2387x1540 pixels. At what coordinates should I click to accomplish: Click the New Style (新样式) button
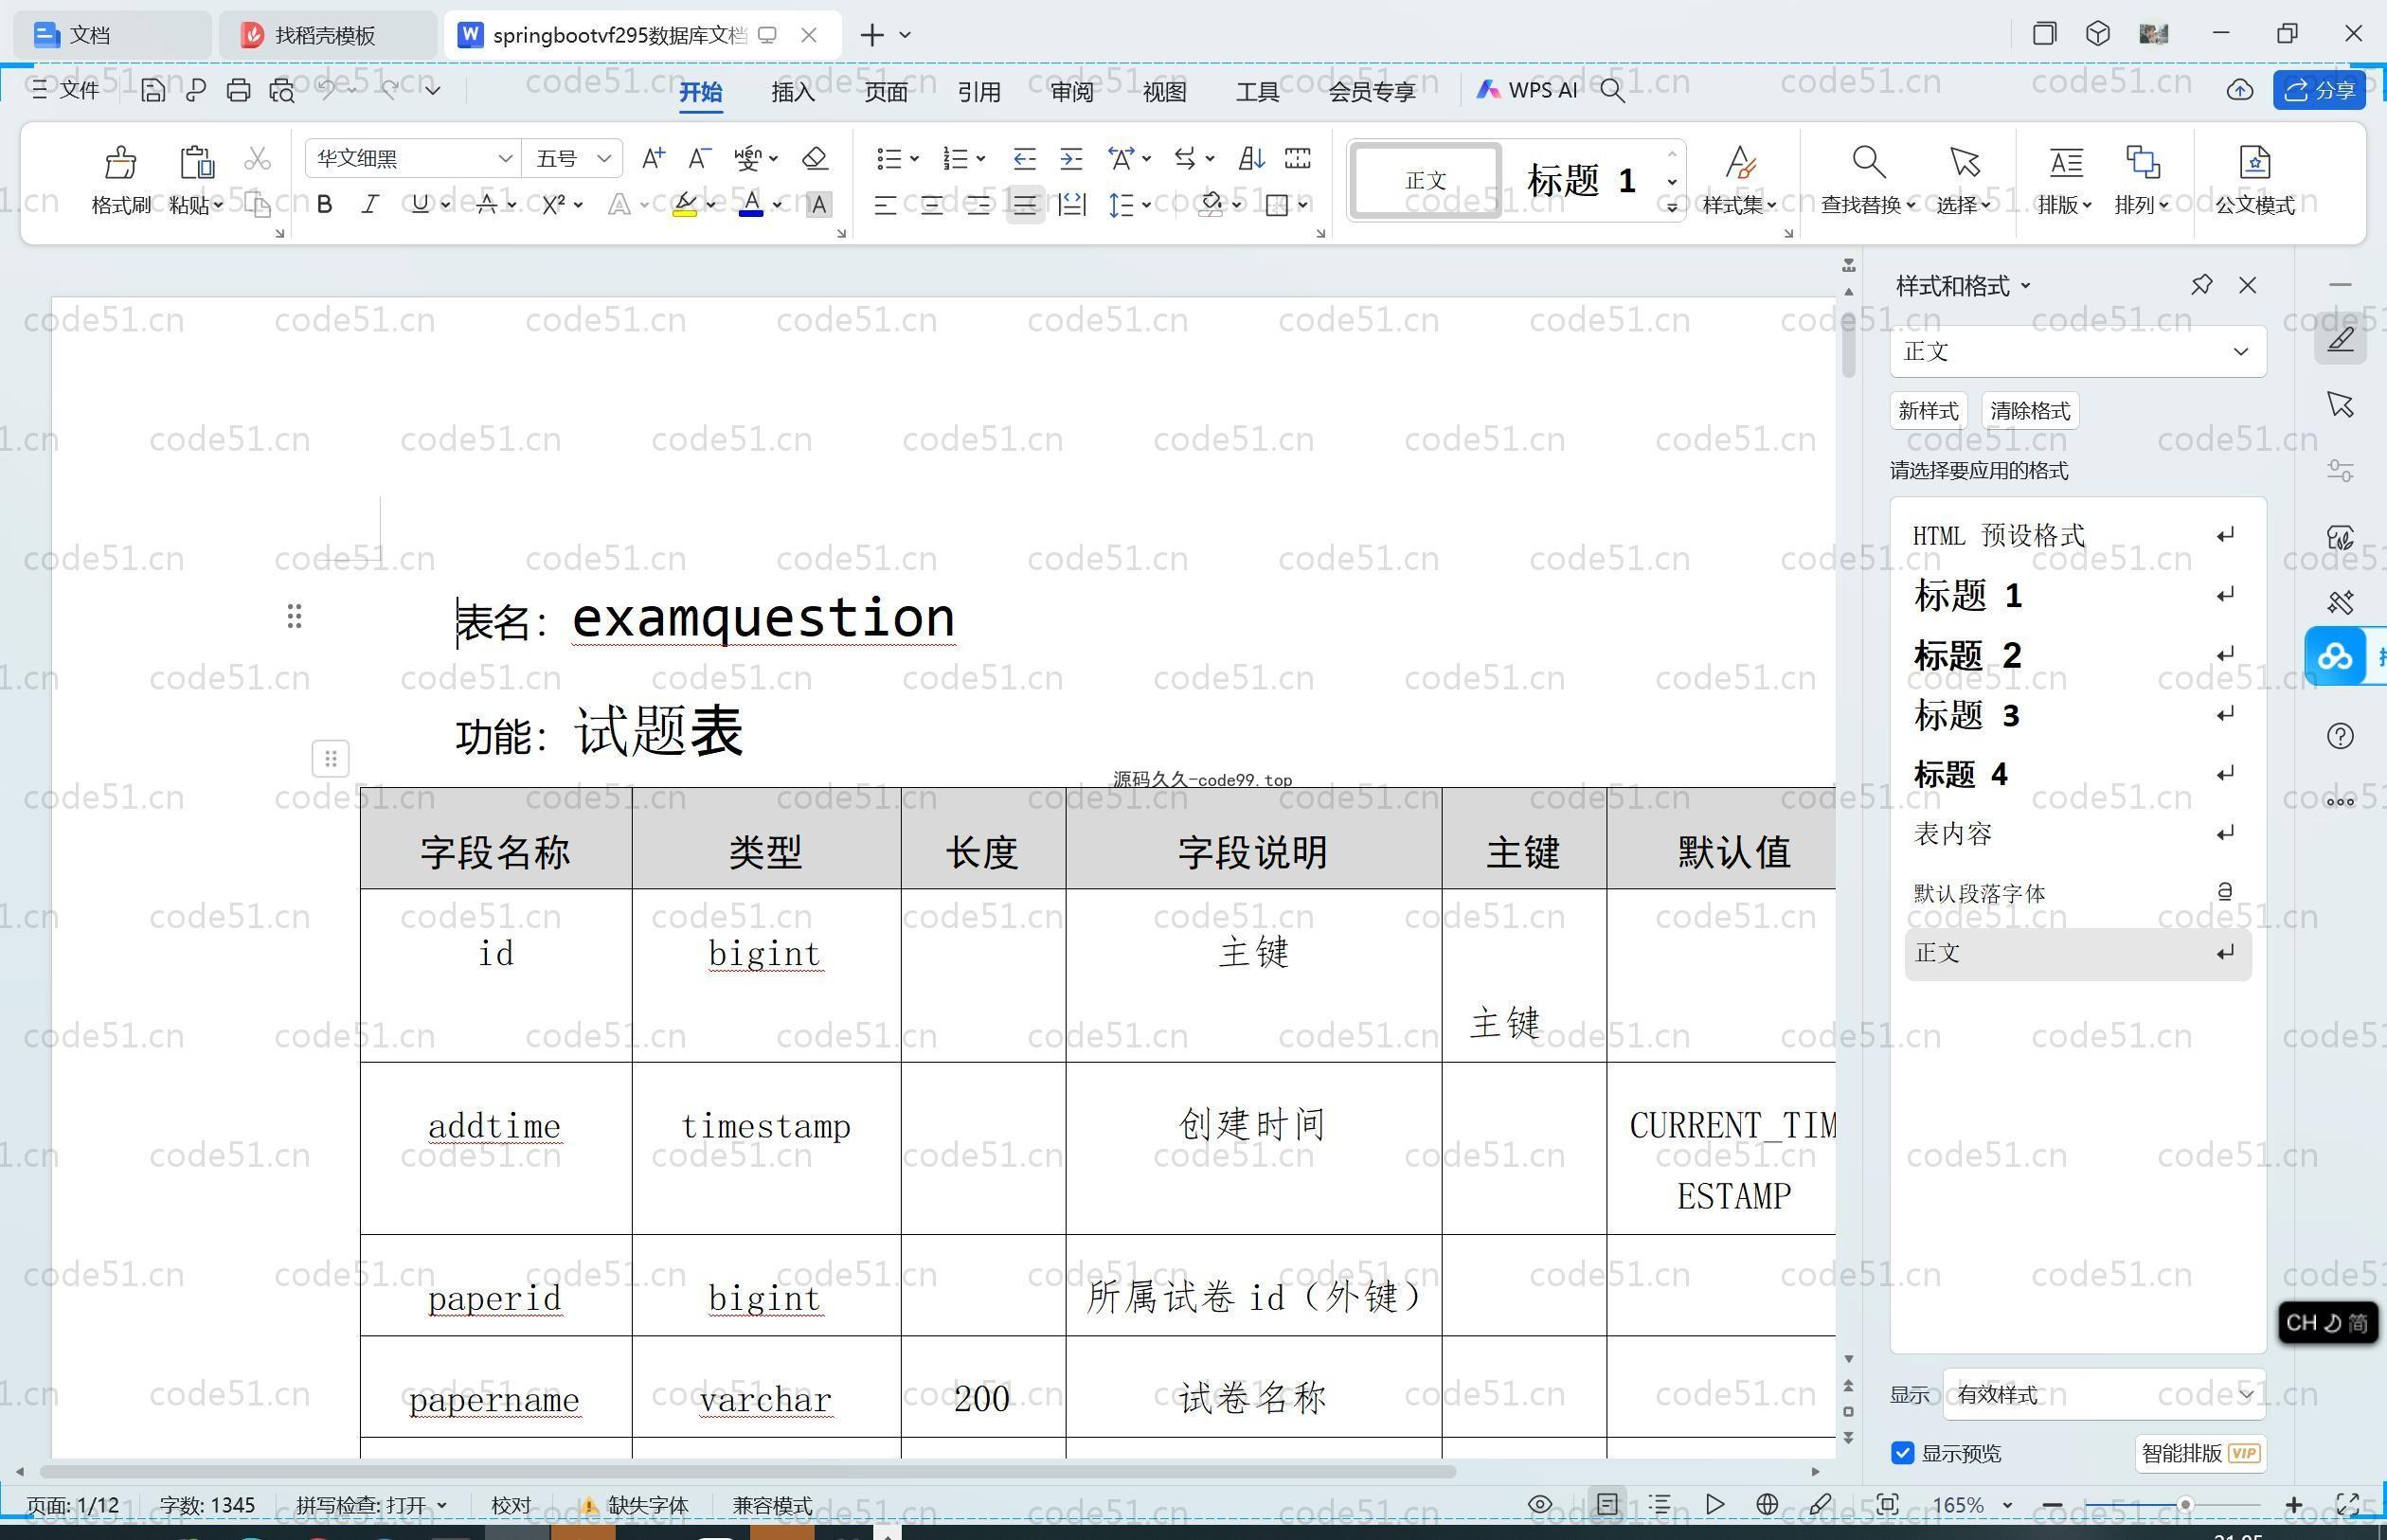tap(1927, 411)
